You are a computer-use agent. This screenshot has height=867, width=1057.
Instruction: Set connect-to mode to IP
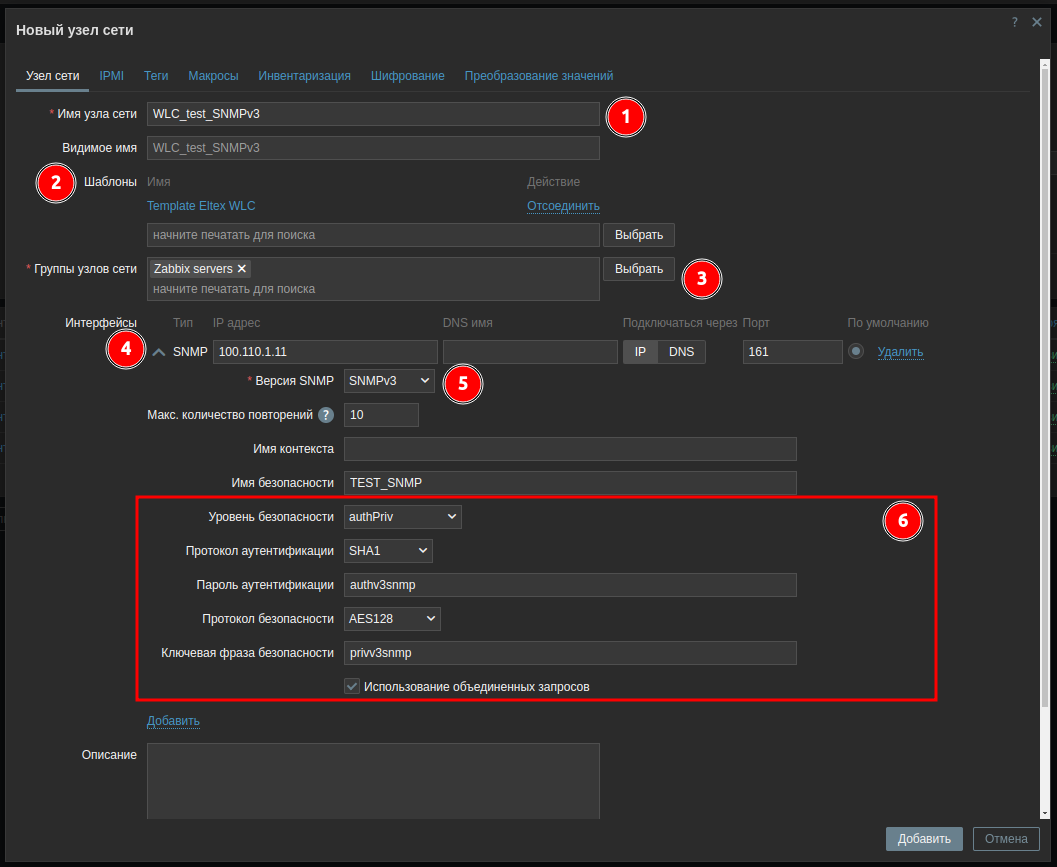pos(640,352)
